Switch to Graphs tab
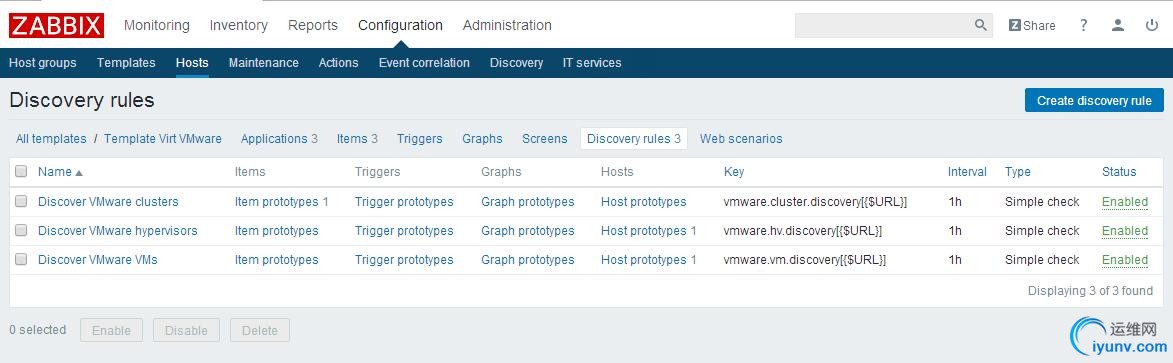 483,138
